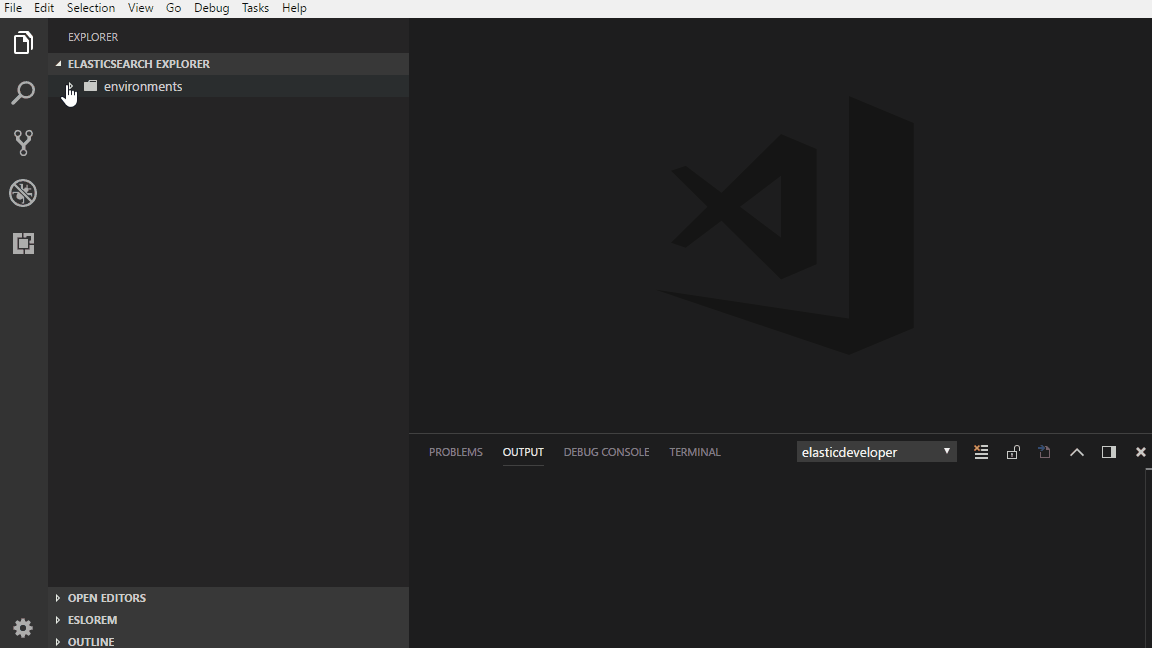The width and height of the screenshot is (1152, 648).
Task: Open the Search view in the activity bar
Action: 24,93
